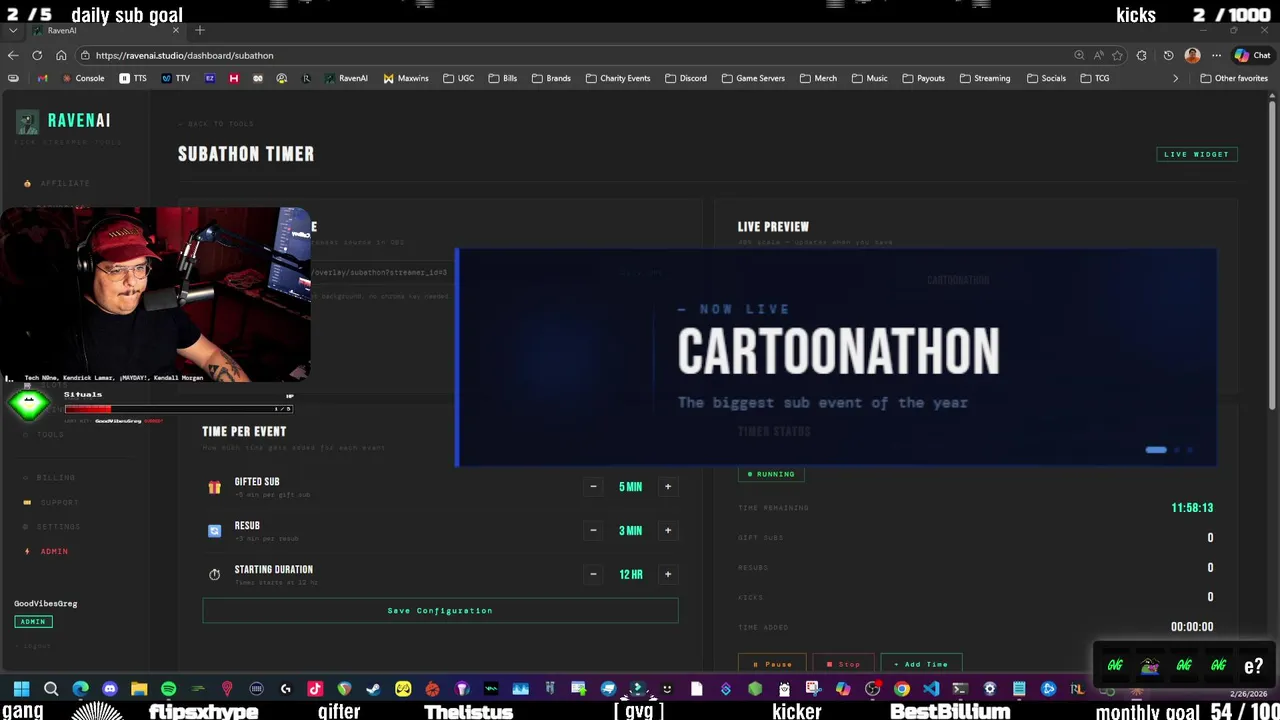1280x720 pixels.
Task: Open the RavenAI bookmark
Action: 346,78
